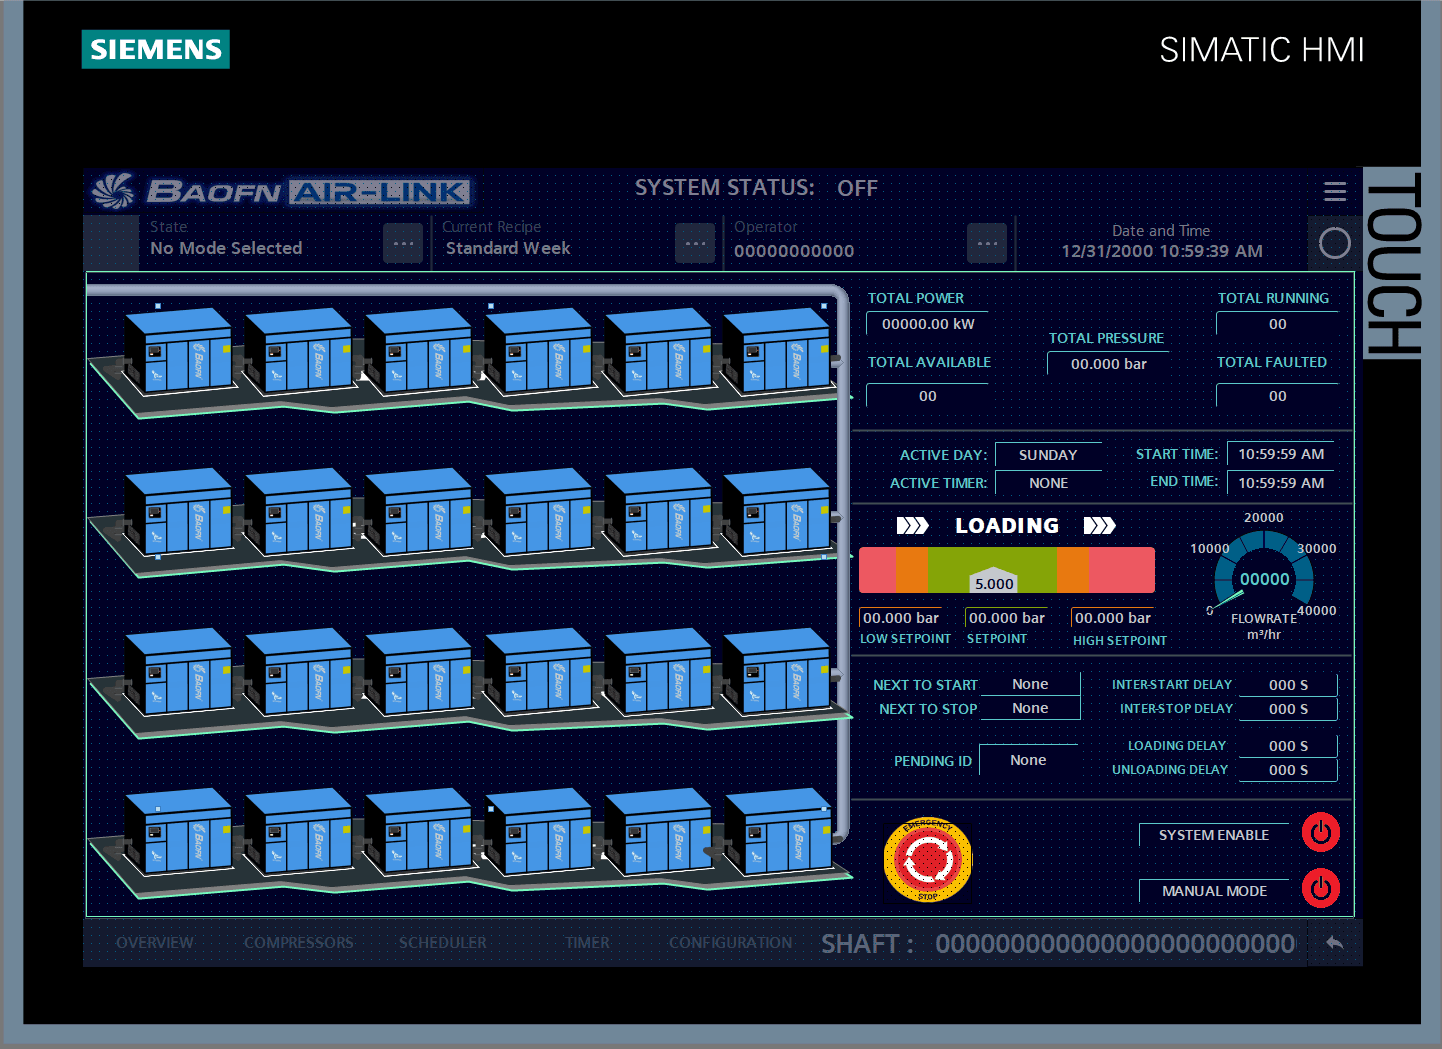This screenshot has width=1442, height=1049.
Task: Select third compressor in top row
Action: 418,350
